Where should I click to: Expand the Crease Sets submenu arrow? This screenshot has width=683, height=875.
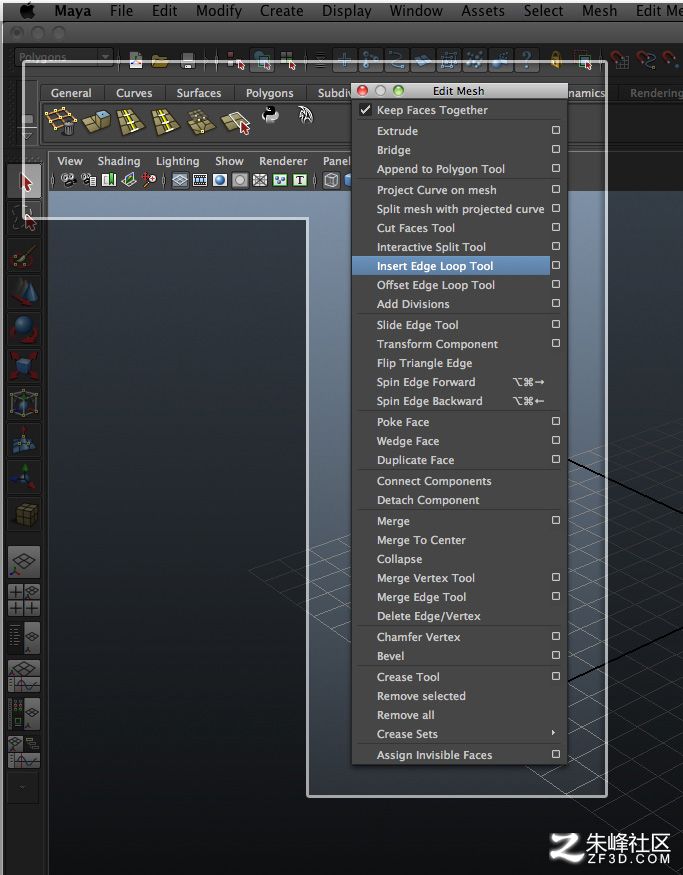tap(554, 732)
